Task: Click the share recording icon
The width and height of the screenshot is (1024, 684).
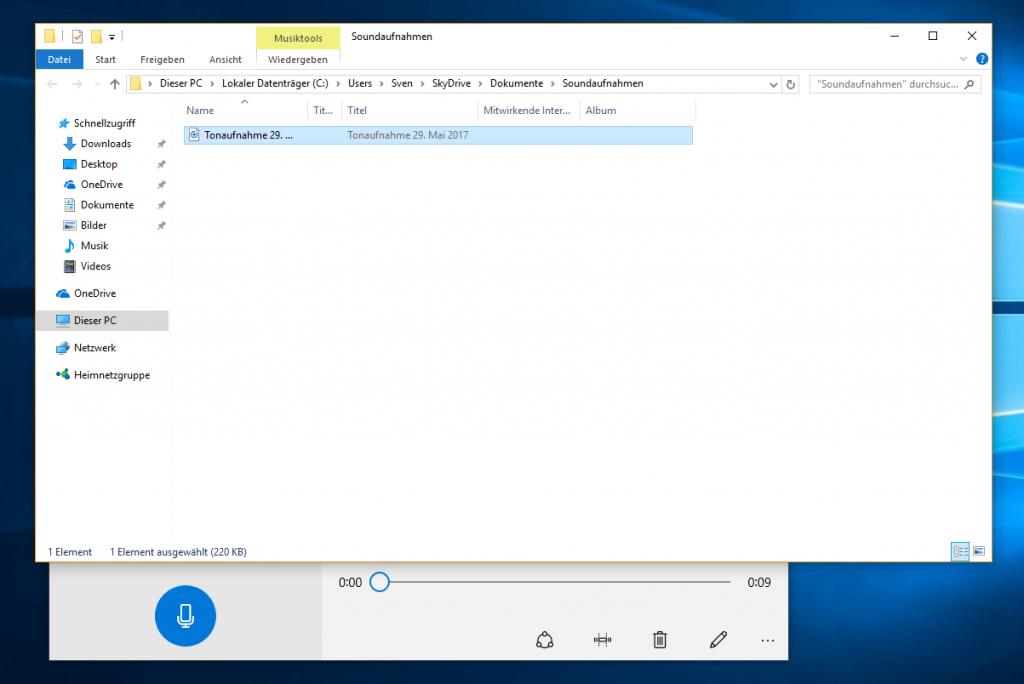Action: pos(545,640)
